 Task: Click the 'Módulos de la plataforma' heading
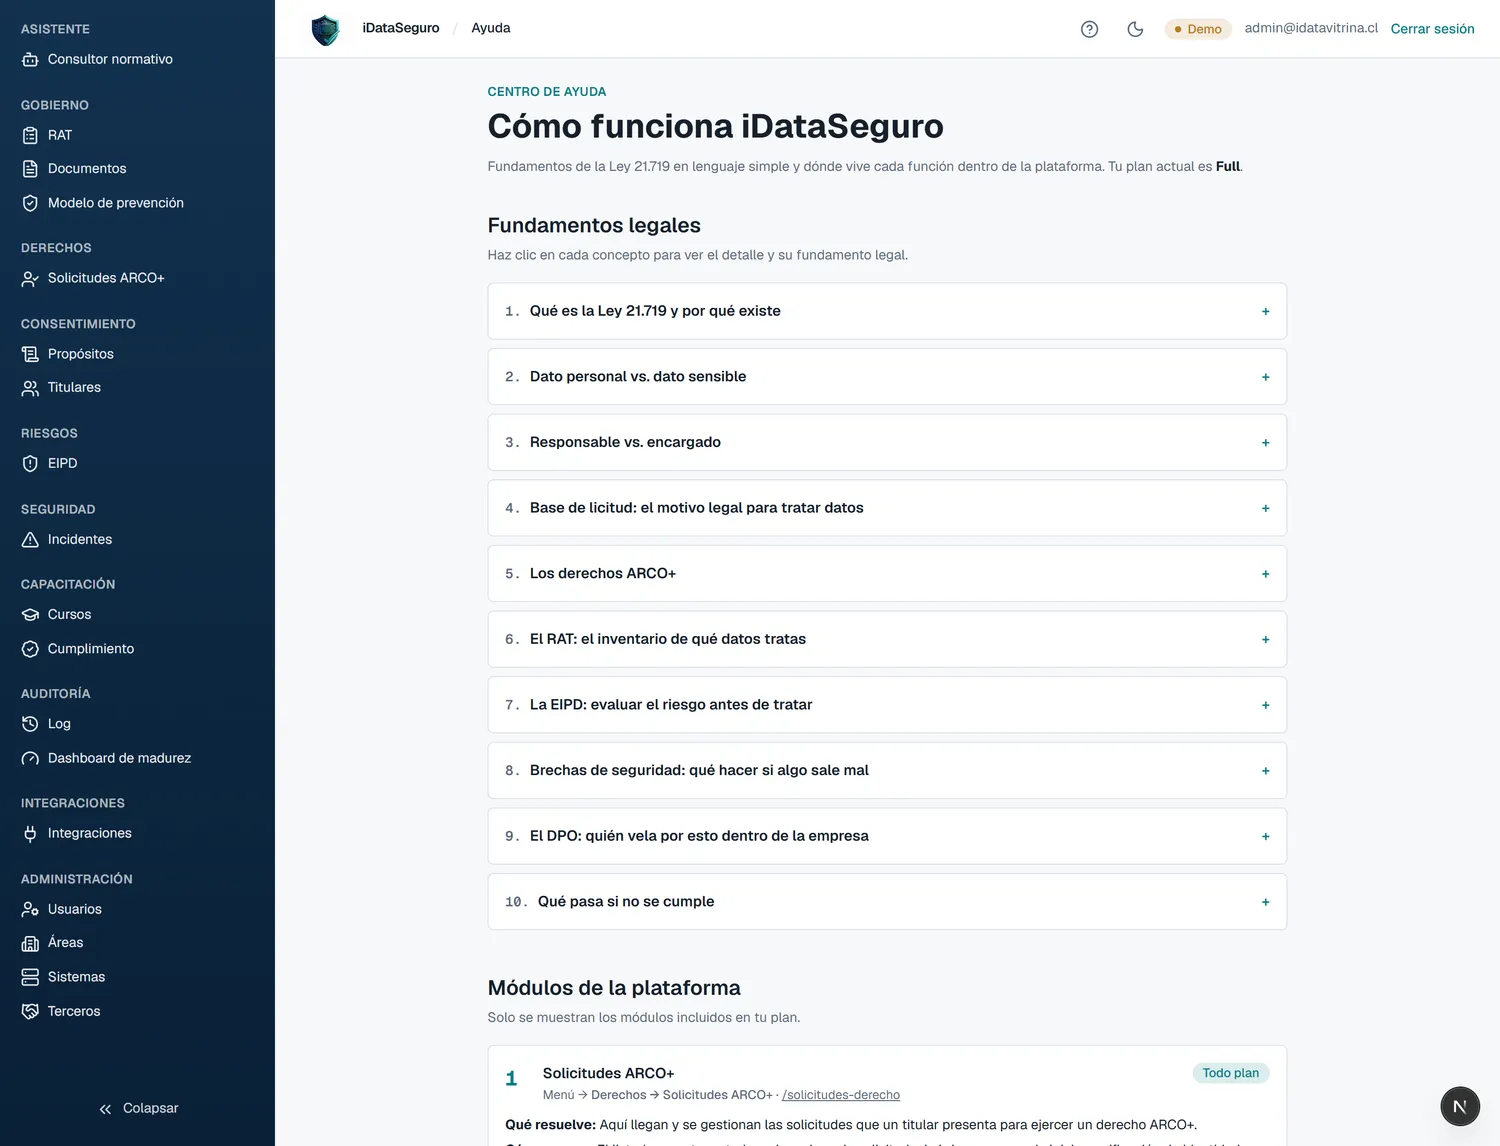pos(614,988)
